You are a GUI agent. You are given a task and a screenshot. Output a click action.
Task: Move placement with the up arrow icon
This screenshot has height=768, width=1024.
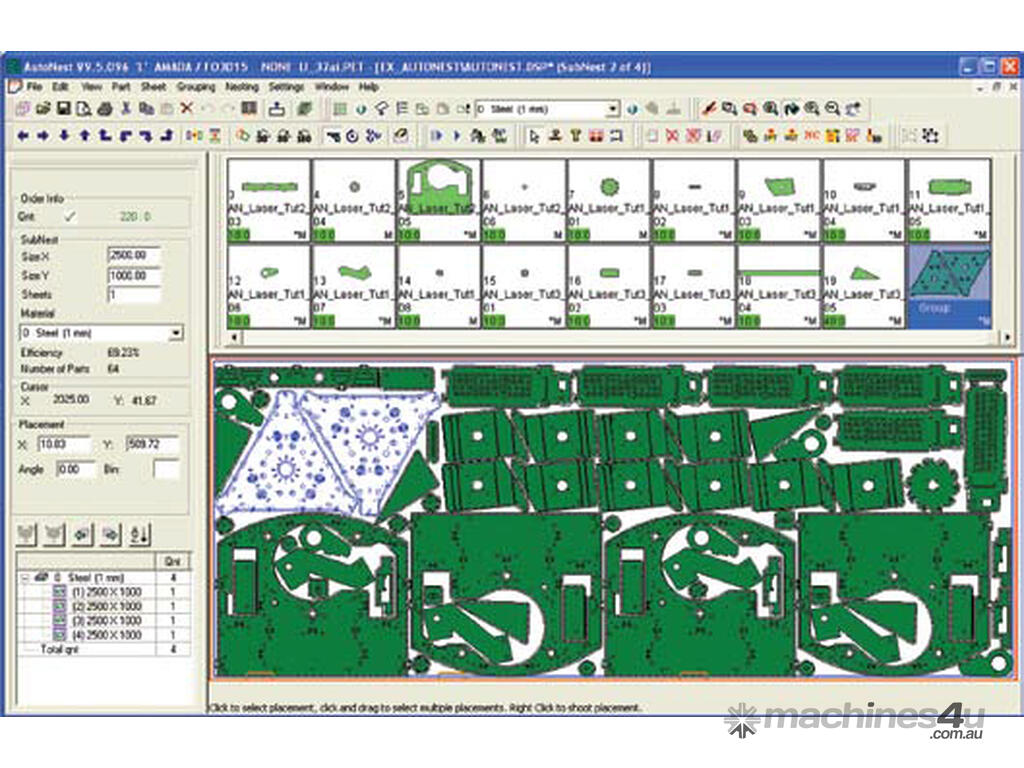click(x=84, y=135)
